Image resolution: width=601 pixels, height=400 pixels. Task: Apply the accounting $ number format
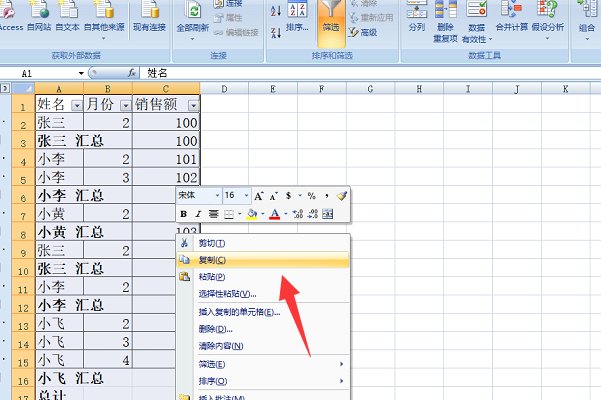[288, 196]
